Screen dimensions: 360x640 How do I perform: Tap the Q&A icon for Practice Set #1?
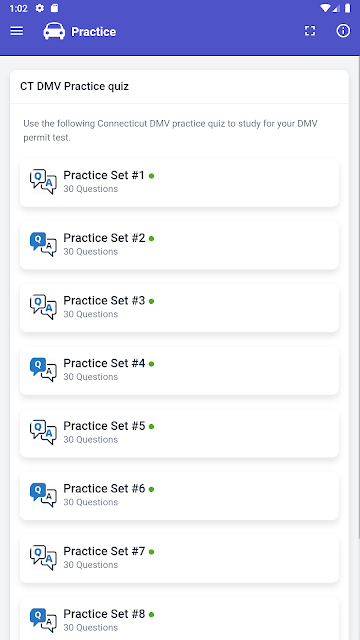[43, 181]
